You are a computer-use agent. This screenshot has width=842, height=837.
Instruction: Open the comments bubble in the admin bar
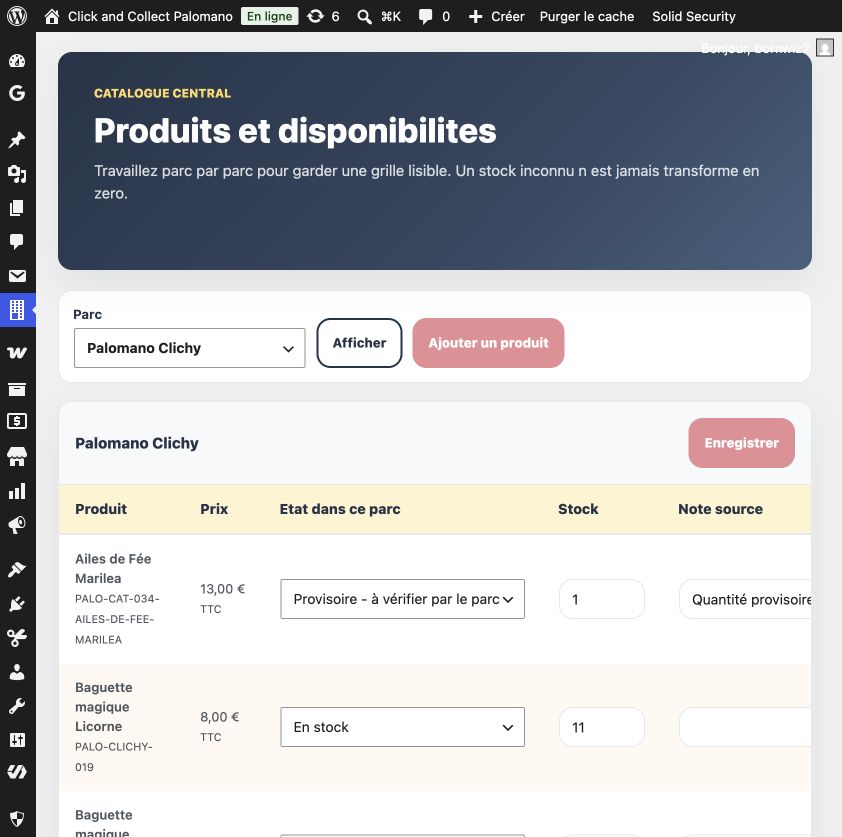(x=425, y=17)
